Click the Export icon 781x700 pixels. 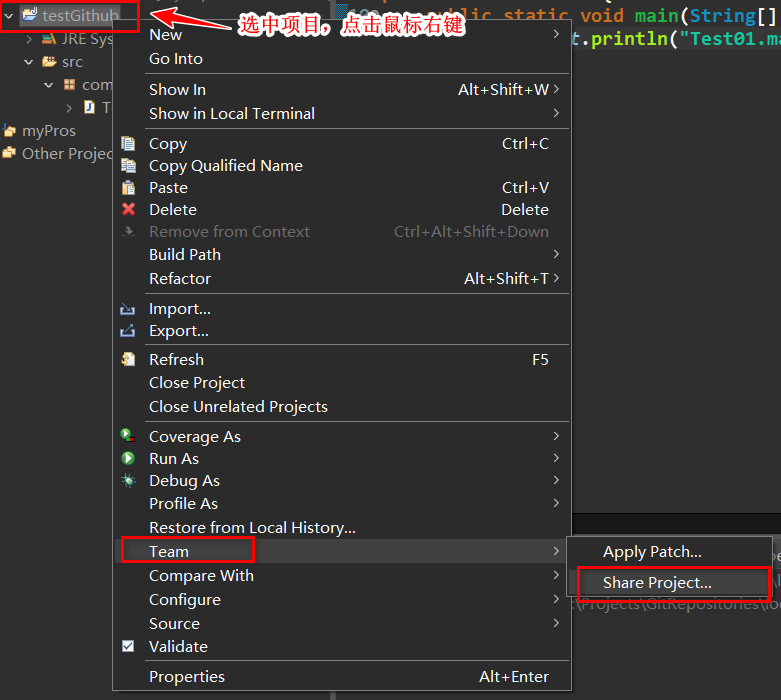pos(128,330)
